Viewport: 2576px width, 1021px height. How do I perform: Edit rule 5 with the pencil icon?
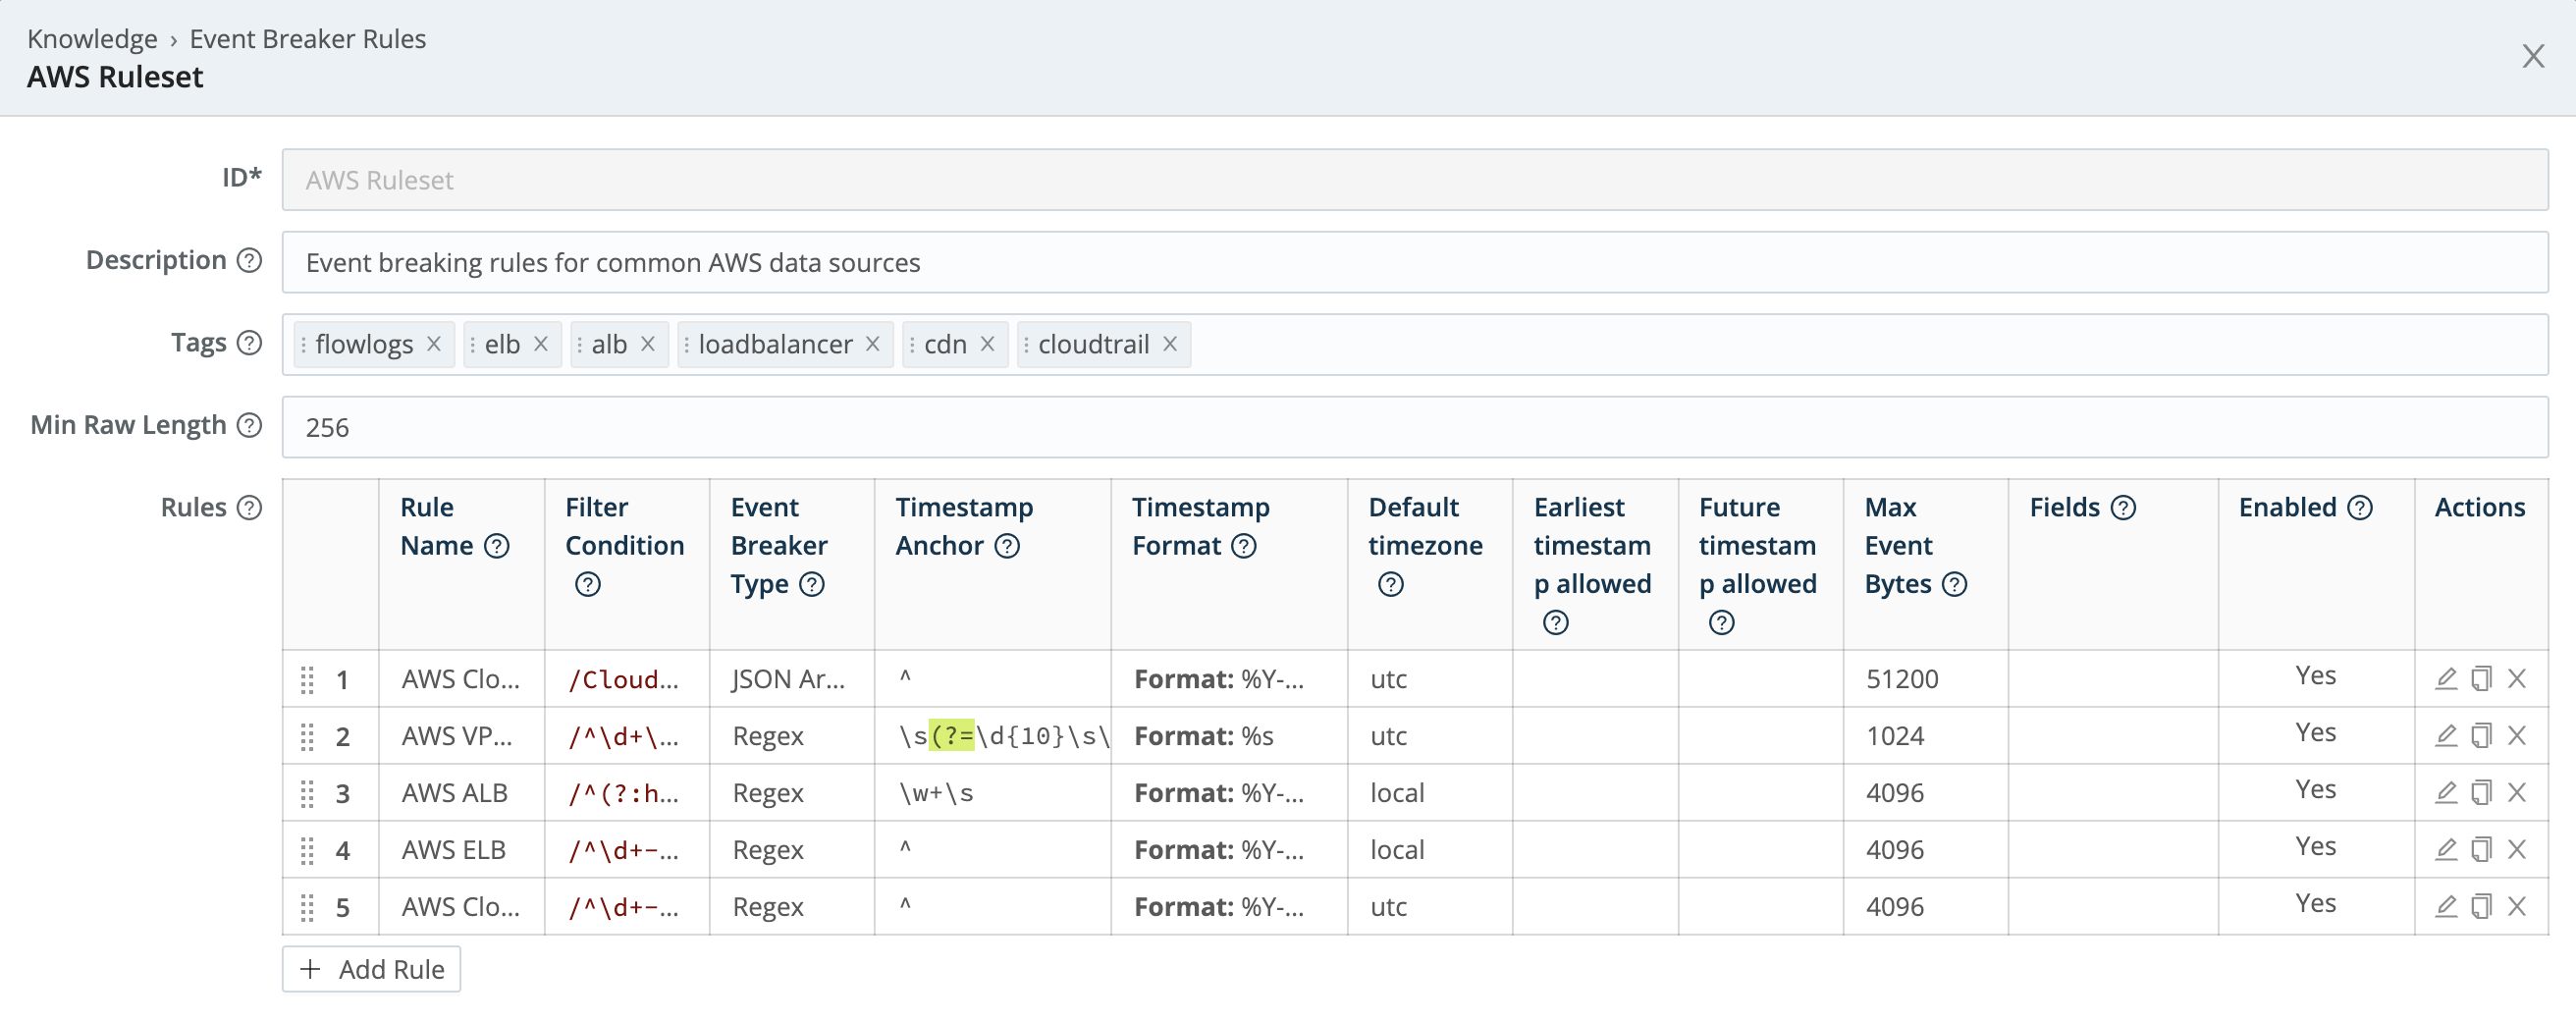2445,906
